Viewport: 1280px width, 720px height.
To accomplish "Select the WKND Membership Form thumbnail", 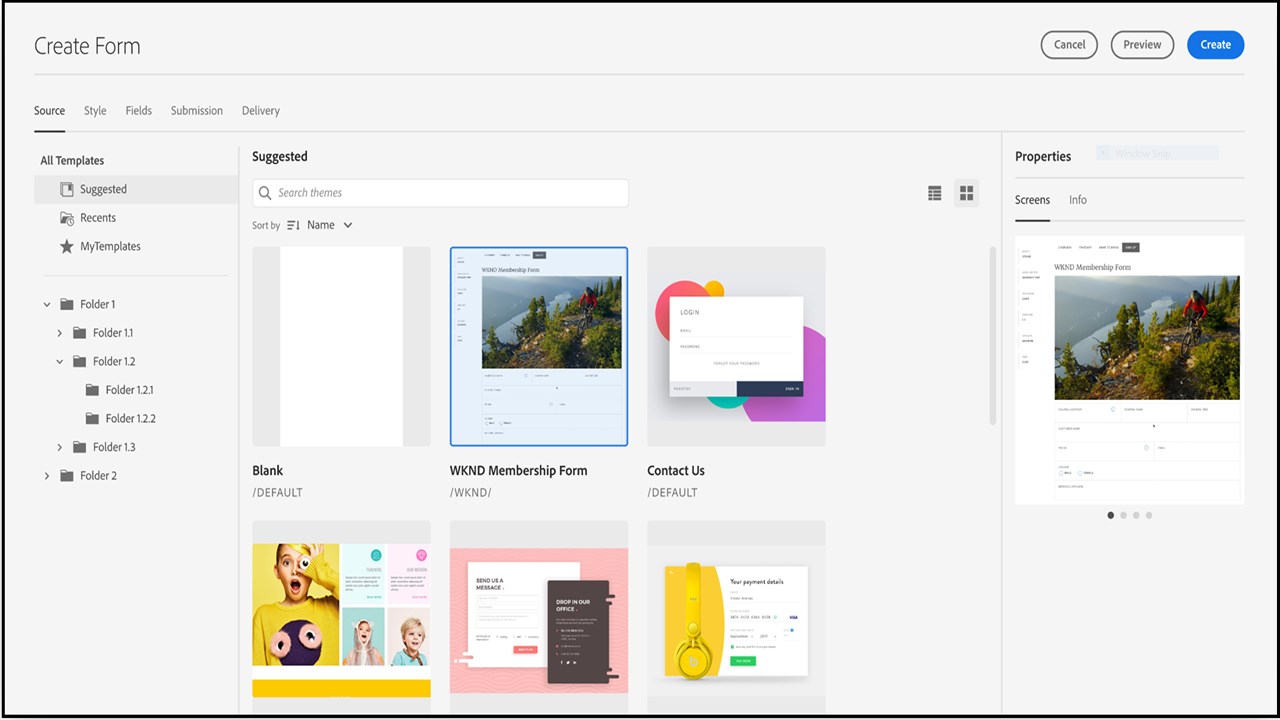I will tap(539, 346).
